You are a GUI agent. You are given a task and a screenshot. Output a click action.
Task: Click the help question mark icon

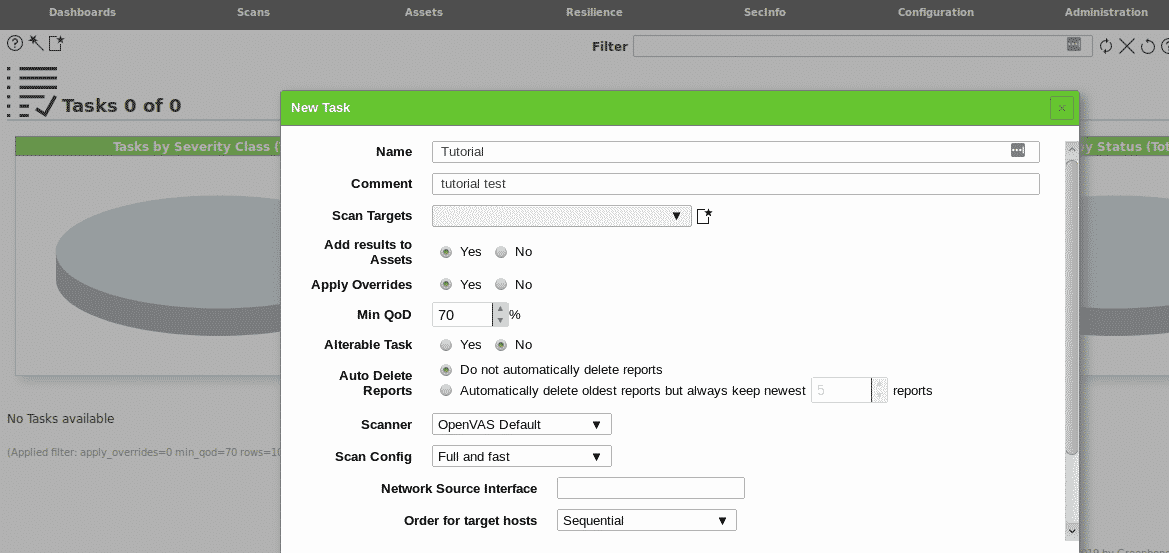pyautogui.click(x=15, y=43)
